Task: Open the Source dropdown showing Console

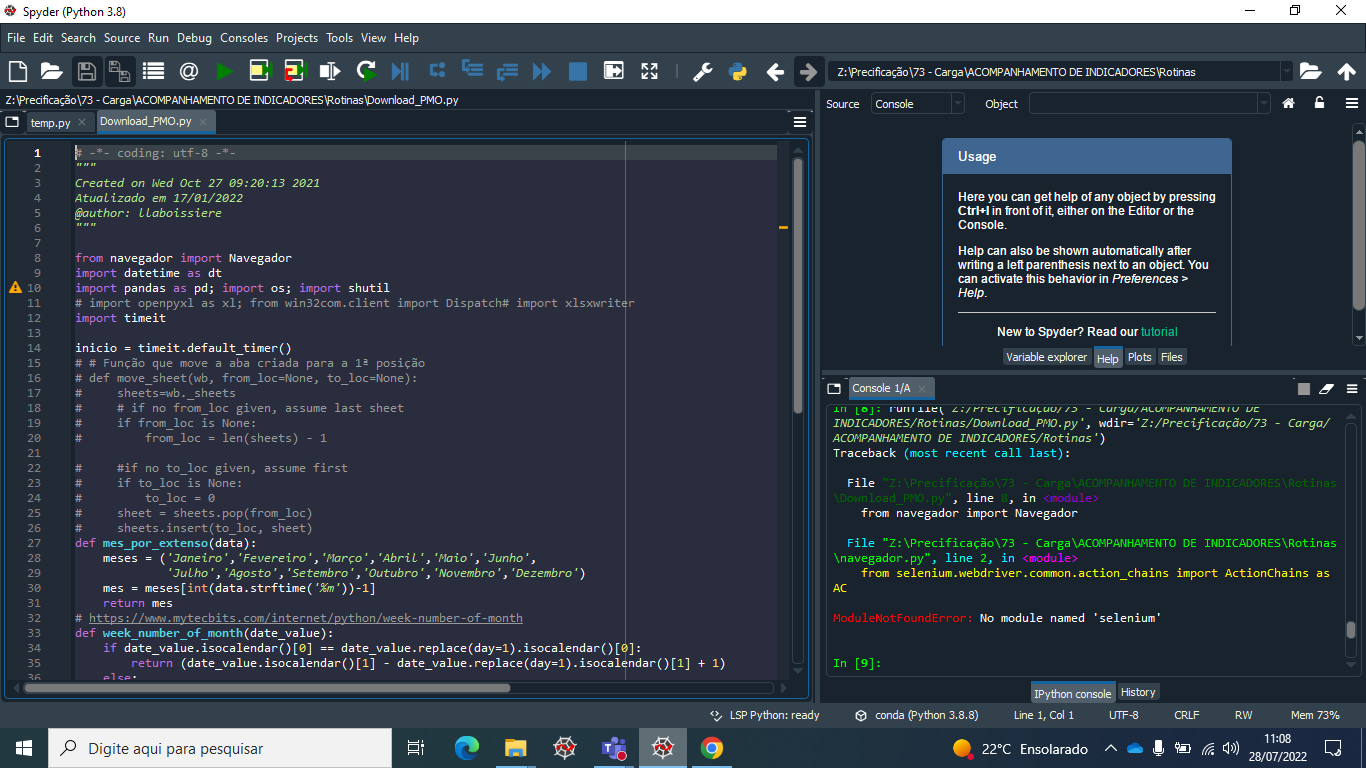Action: coord(917,104)
